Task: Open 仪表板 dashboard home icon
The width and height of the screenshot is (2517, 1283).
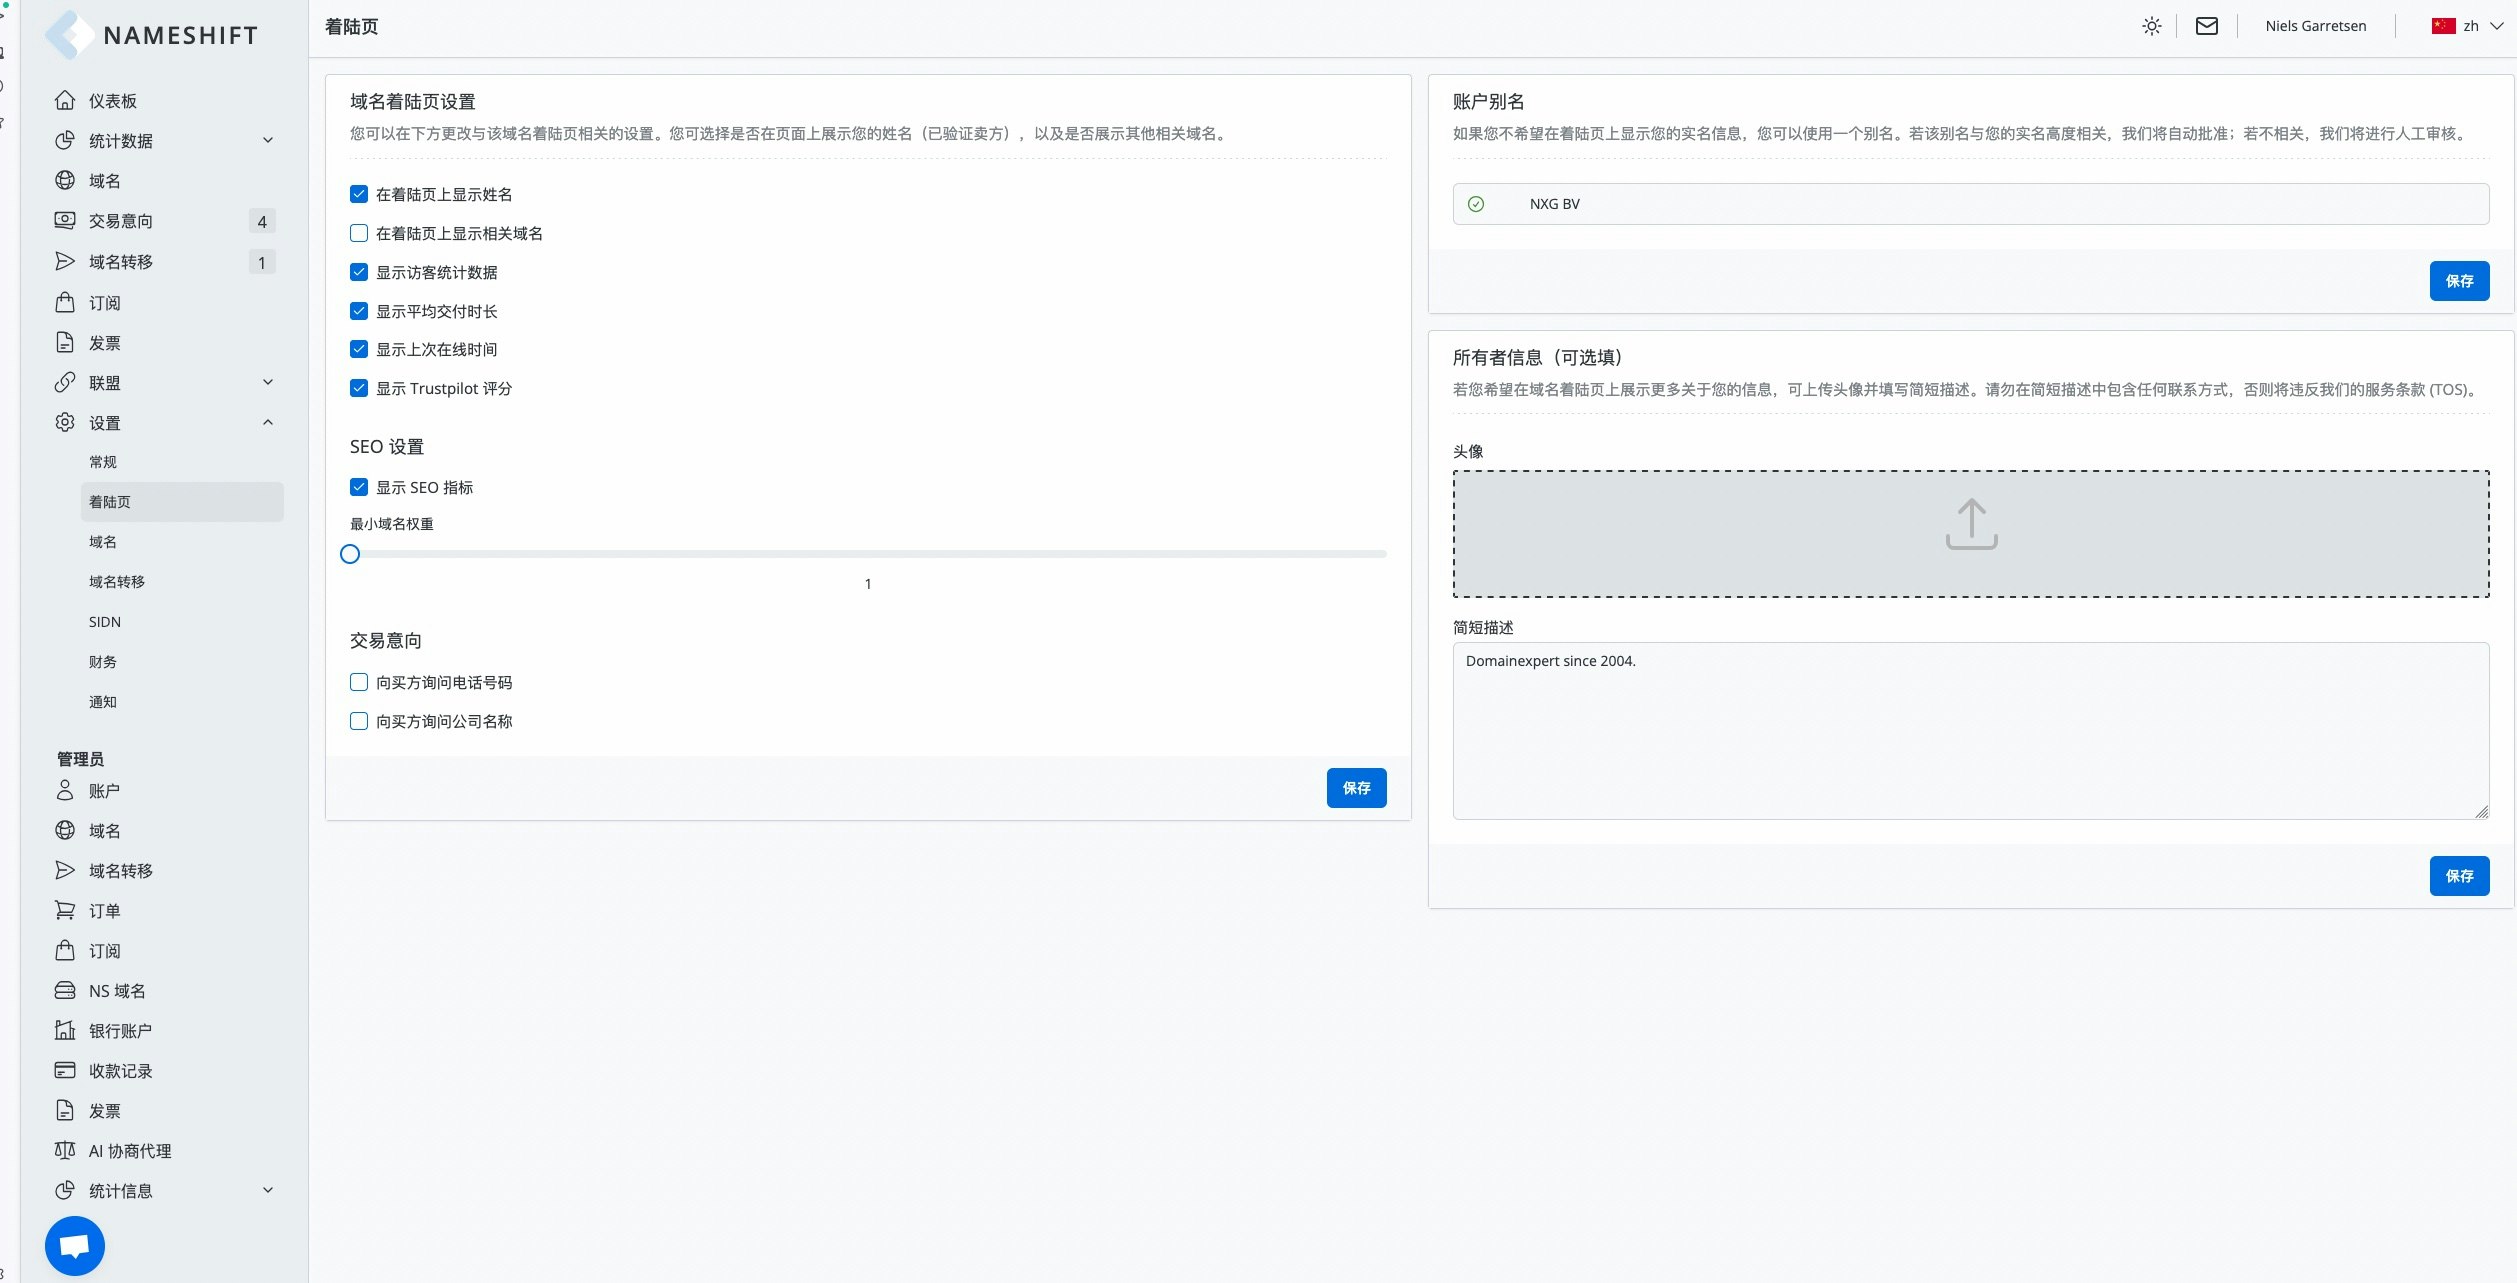Action: [x=65, y=101]
